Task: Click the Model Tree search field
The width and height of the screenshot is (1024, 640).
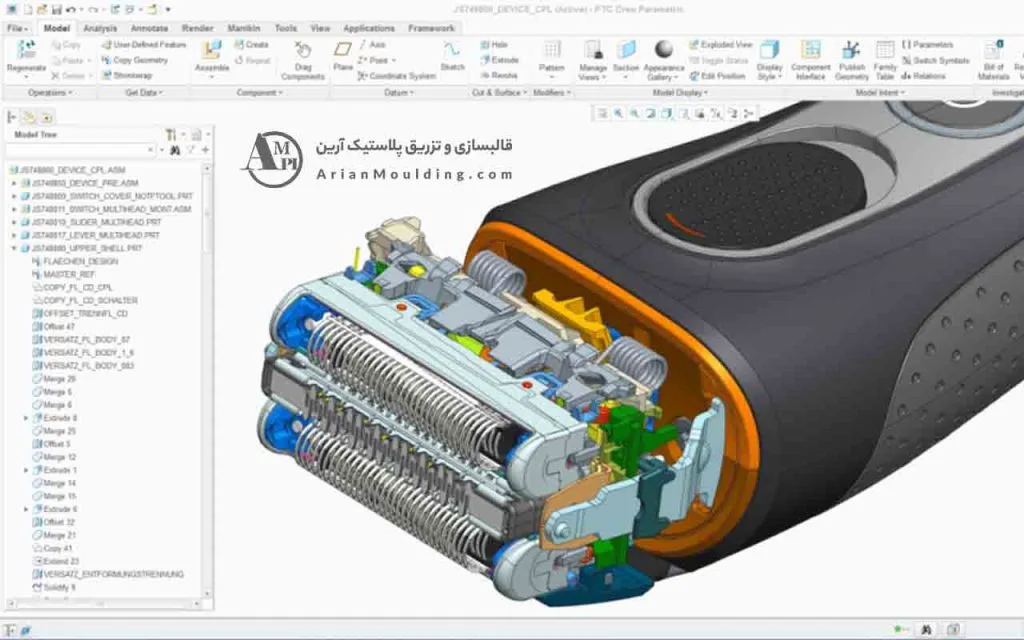Action: coord(80,150)
